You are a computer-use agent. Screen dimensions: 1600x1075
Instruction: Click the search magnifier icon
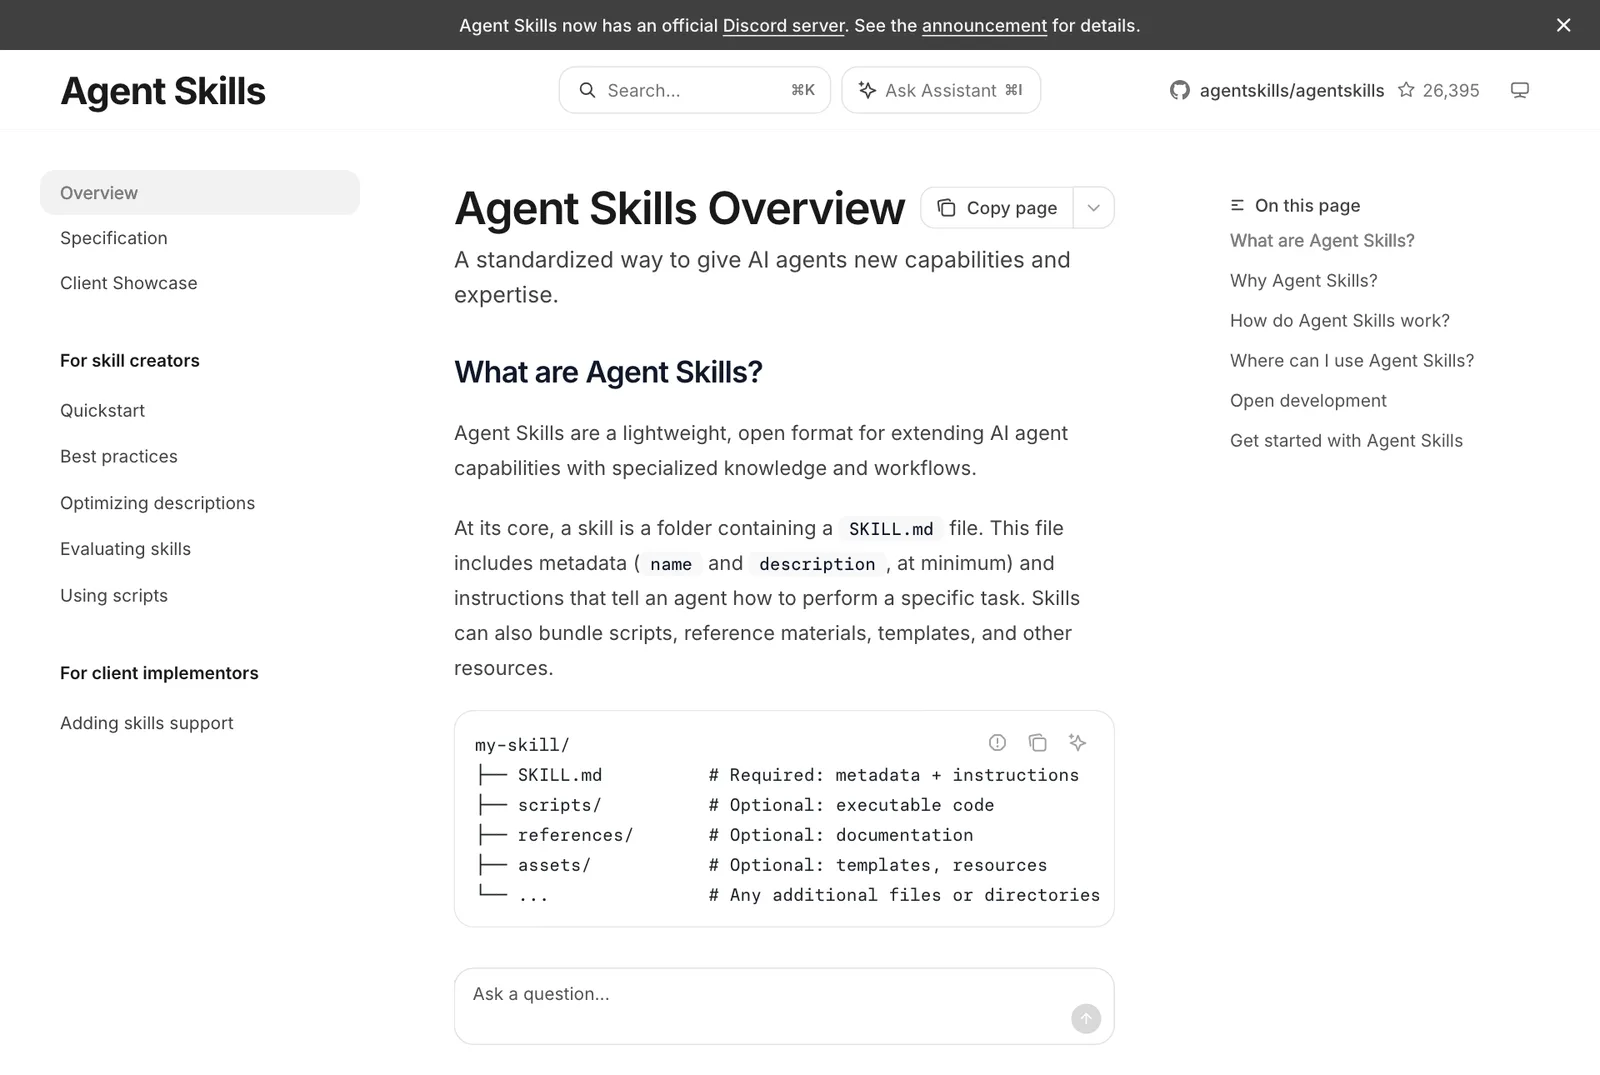point(588,90)
